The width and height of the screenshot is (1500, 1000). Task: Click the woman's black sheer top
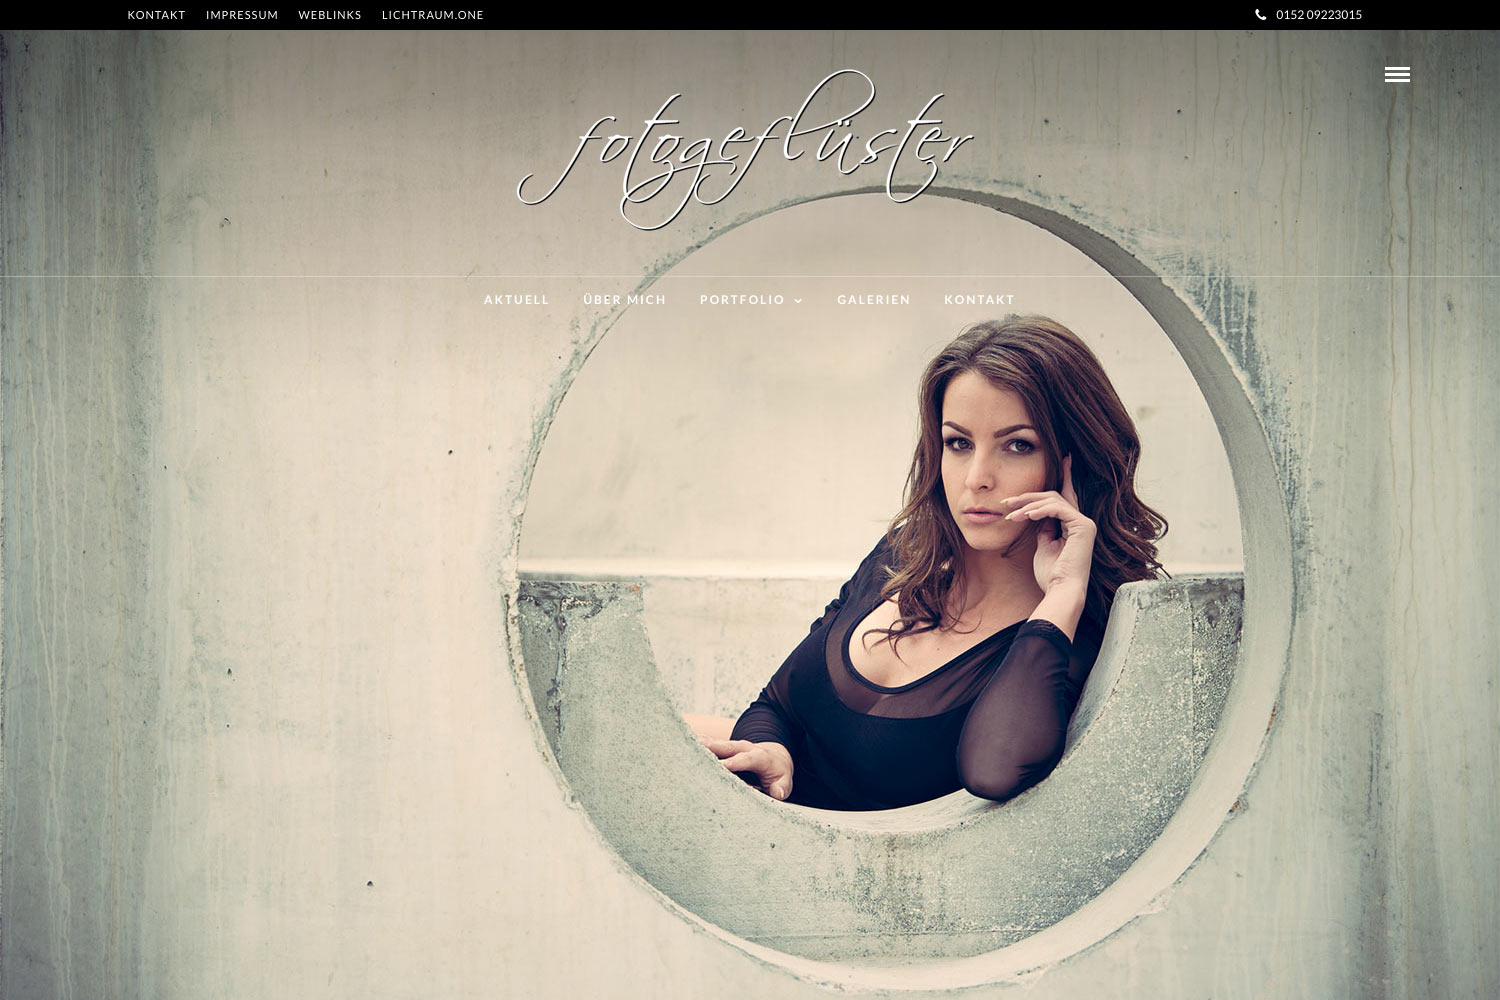pos(900,730)
